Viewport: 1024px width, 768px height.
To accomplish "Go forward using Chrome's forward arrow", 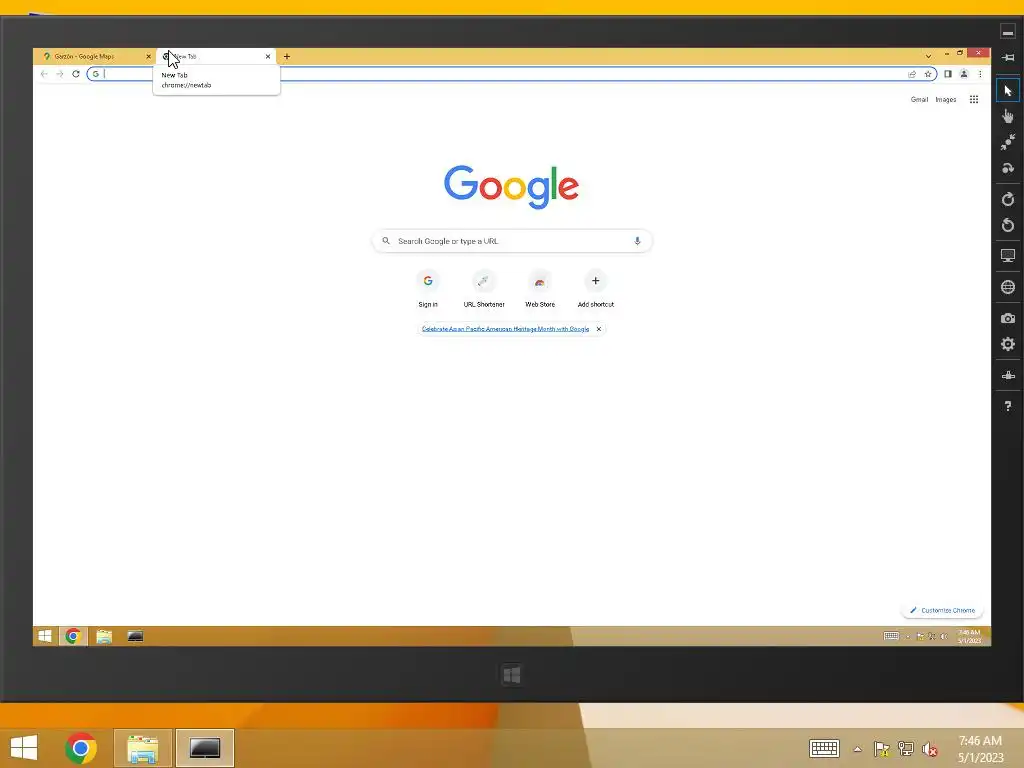I will click(x=59, y=74).
